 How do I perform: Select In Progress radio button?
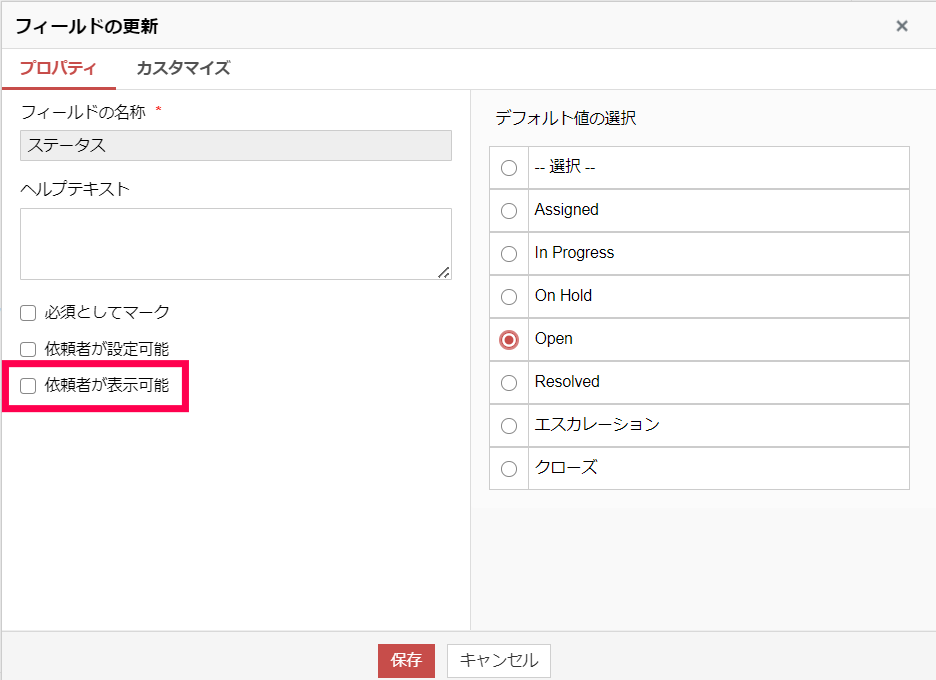tap(509, 254)
